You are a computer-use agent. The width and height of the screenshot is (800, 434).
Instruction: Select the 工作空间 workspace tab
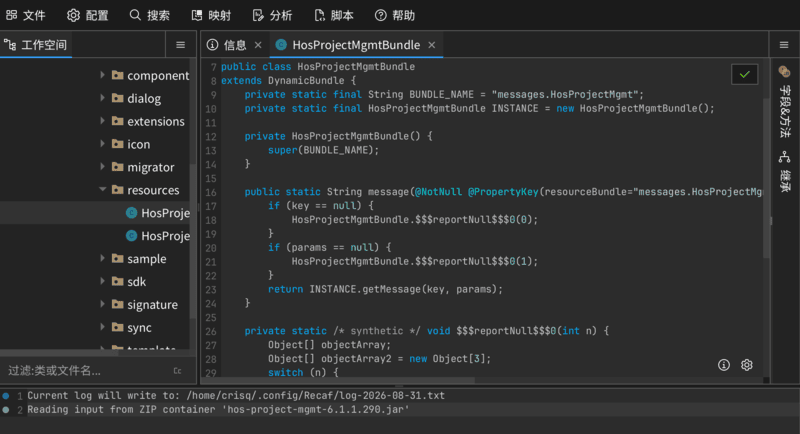pyautogui.click(x=36, y=45)
